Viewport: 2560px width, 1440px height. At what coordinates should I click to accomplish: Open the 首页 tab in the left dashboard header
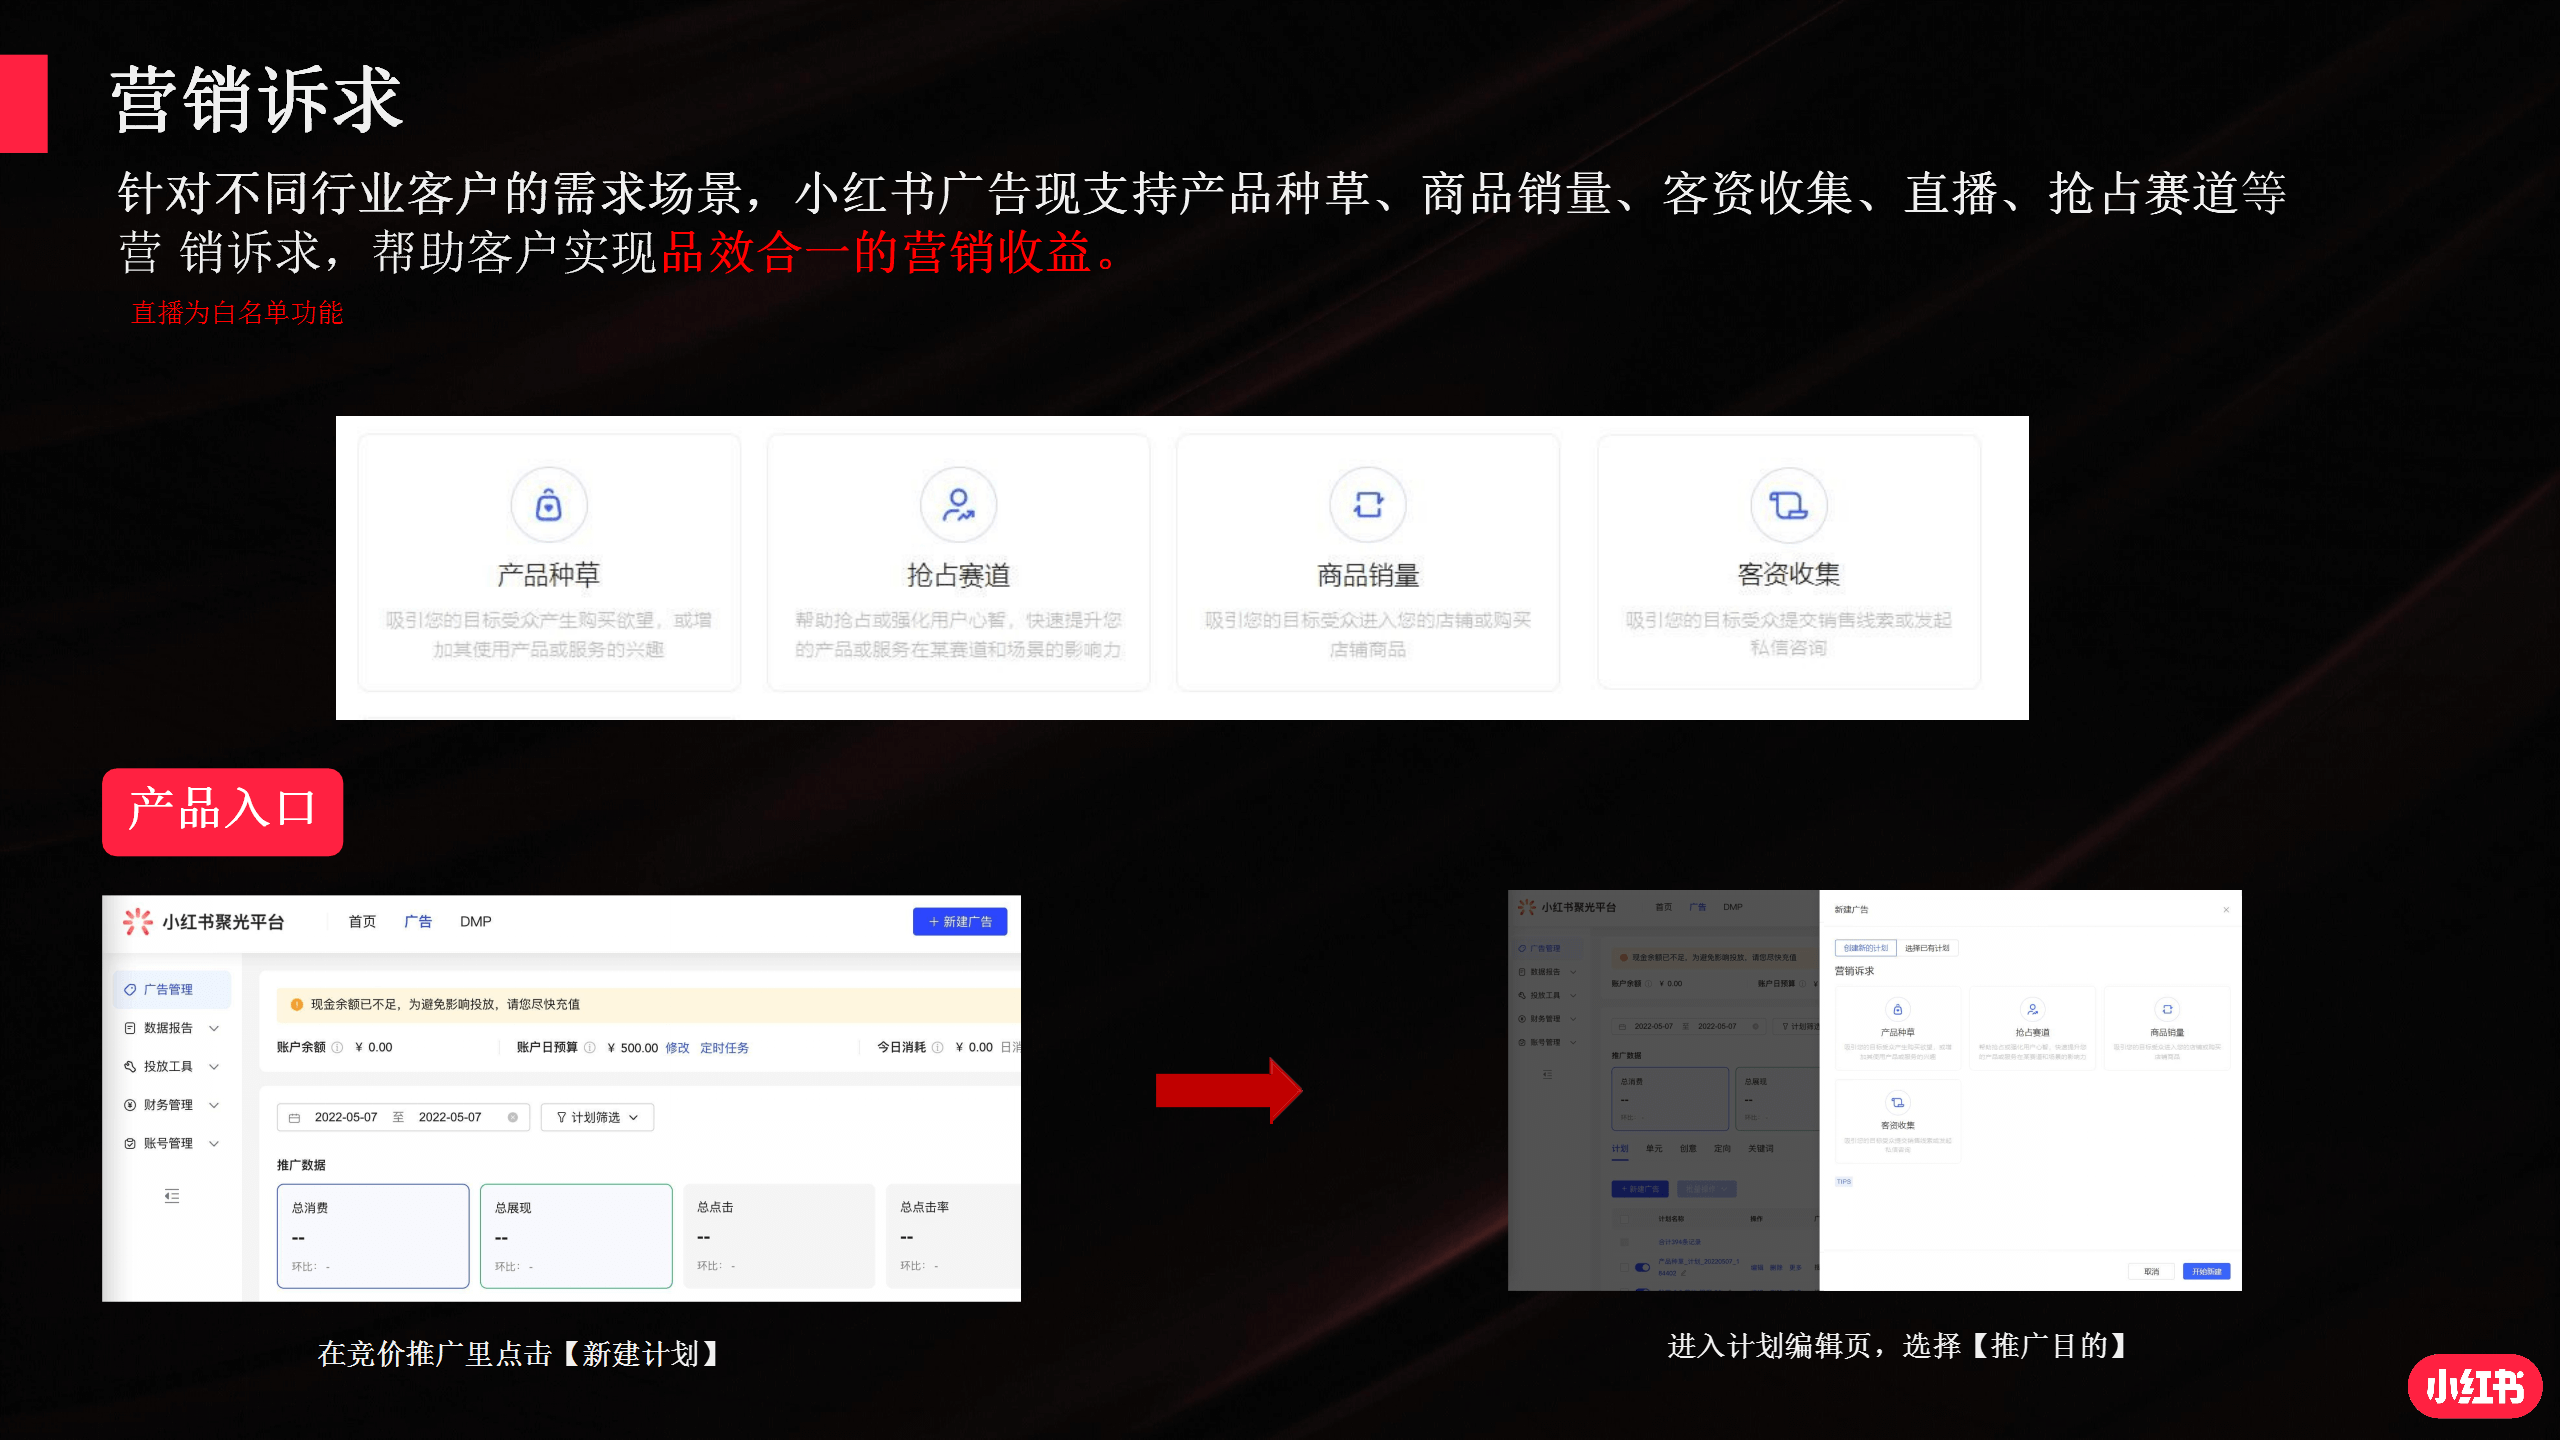click(x=362, y=921)
